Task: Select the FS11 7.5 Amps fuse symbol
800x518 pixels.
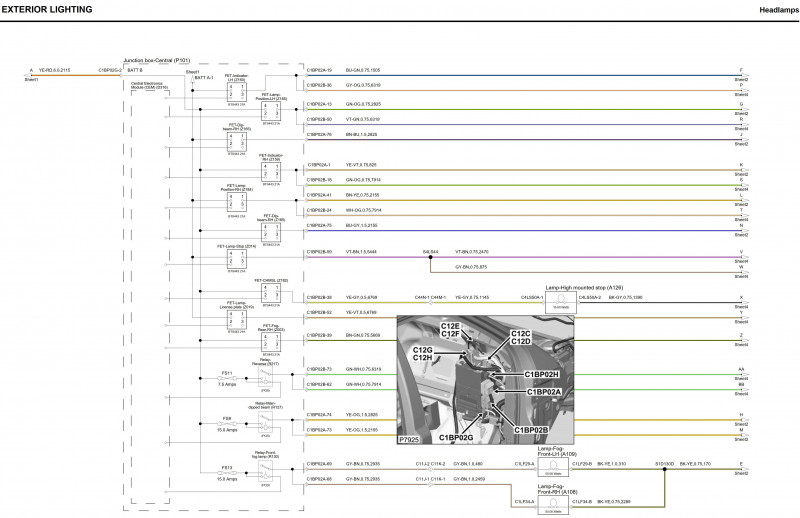Action: [x=228, y=378]
